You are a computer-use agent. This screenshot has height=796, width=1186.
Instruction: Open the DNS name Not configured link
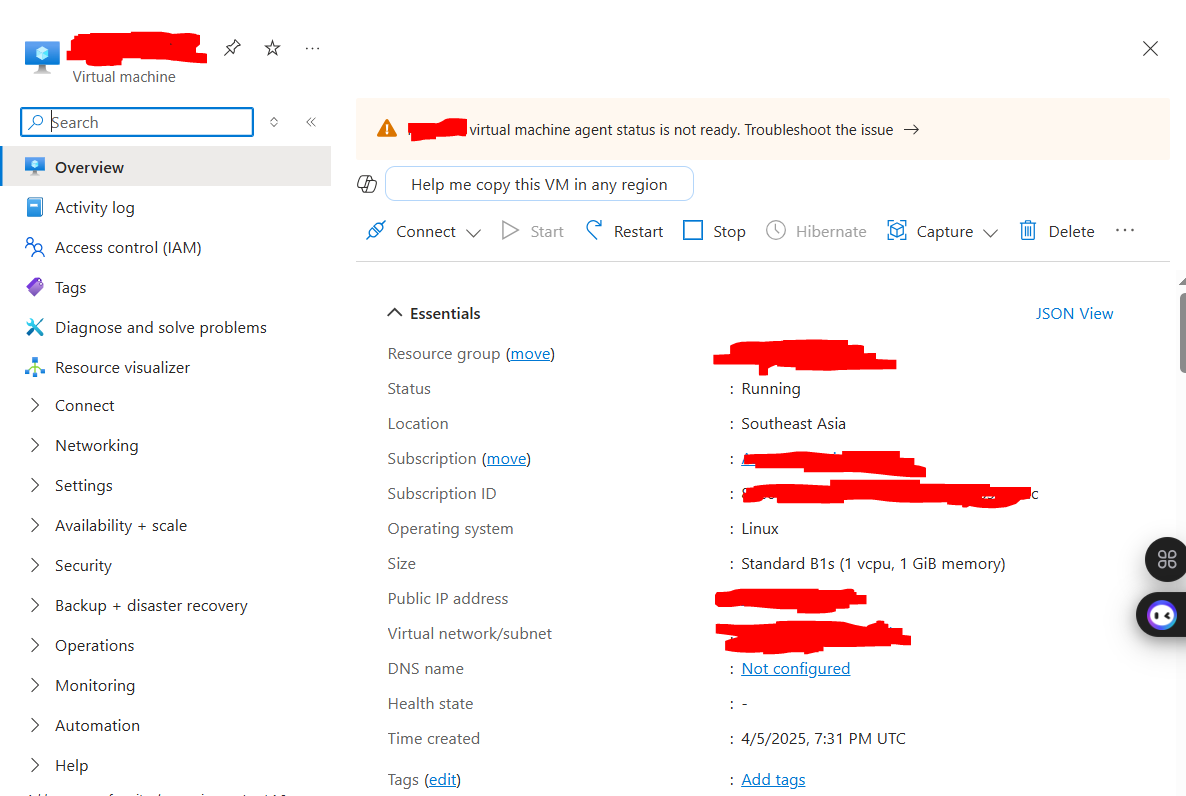[x=796, y=669]
